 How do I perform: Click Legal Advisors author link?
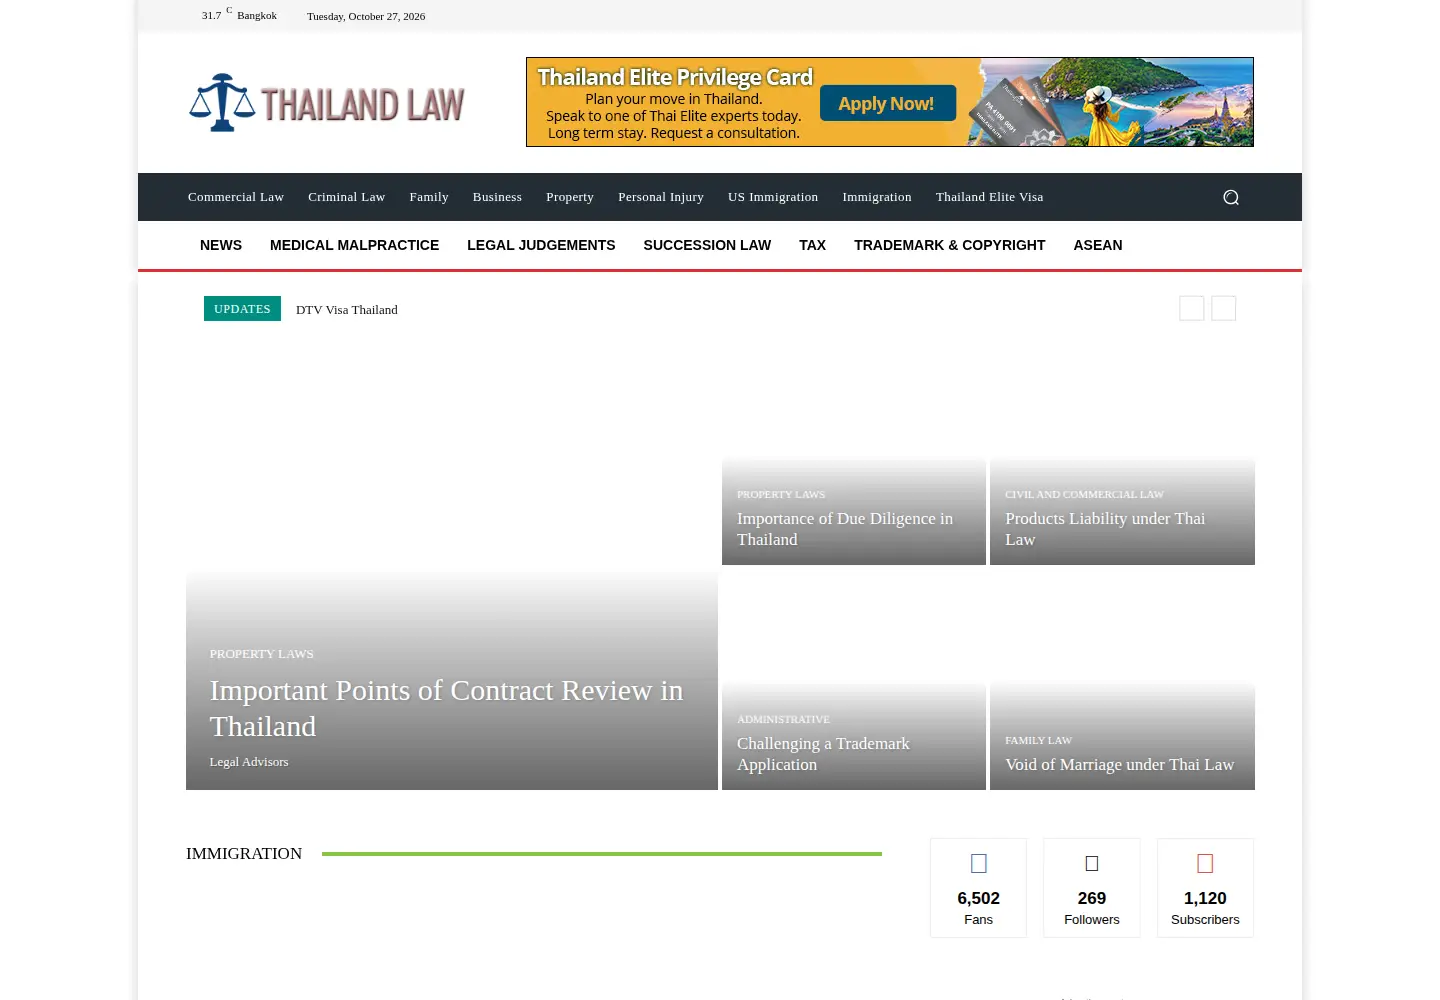[x=249, y=762]
